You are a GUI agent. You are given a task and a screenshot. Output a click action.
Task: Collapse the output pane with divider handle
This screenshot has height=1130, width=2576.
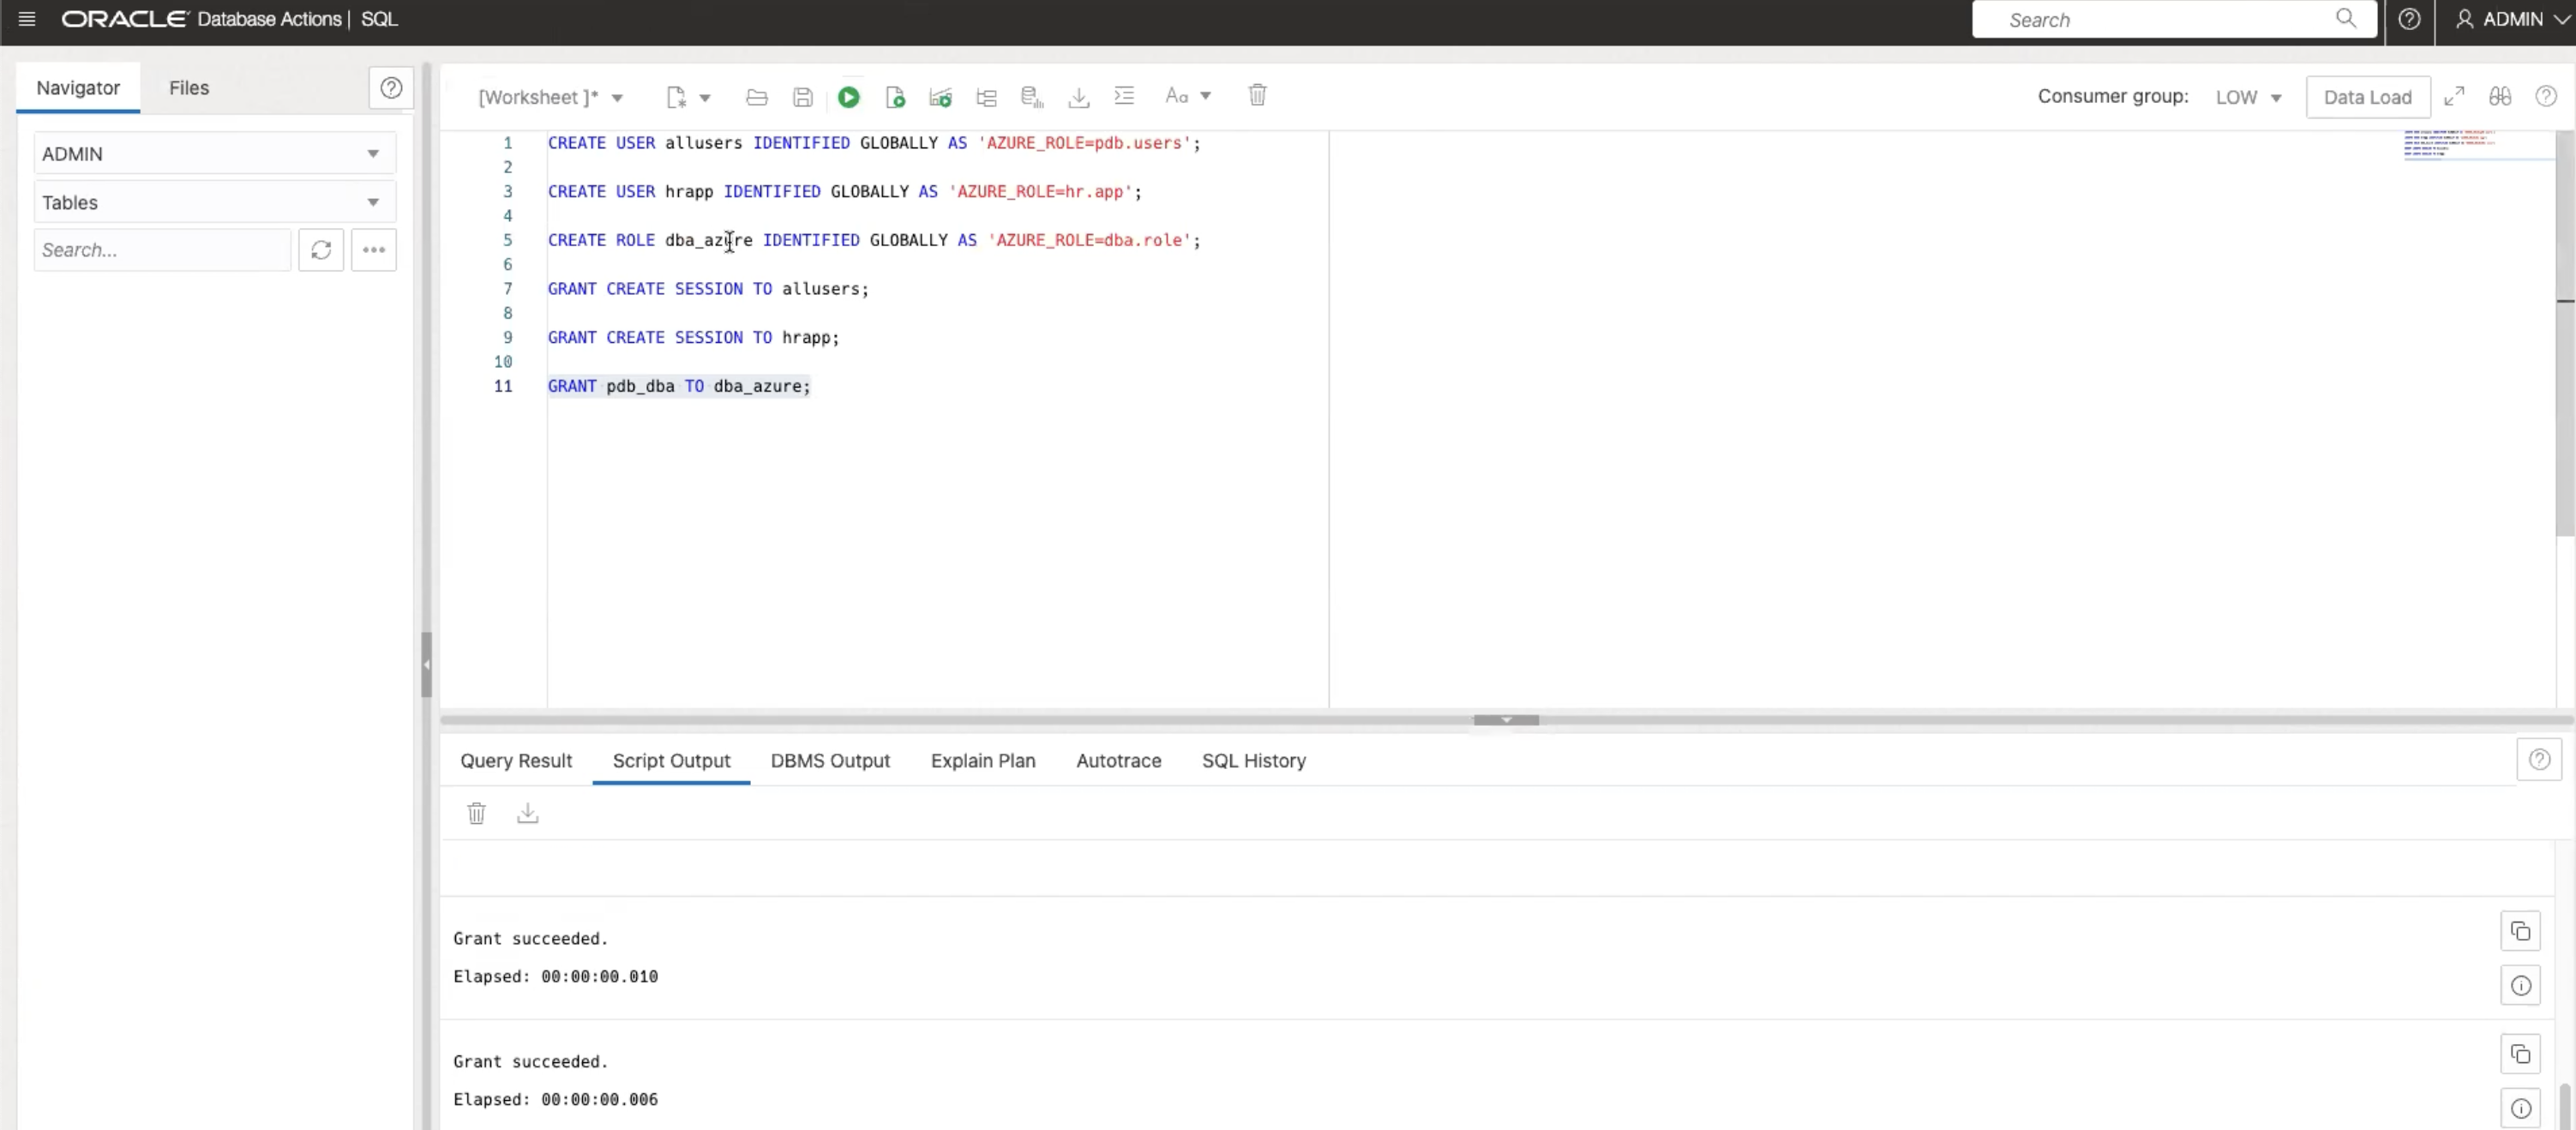pos(1505,720)
